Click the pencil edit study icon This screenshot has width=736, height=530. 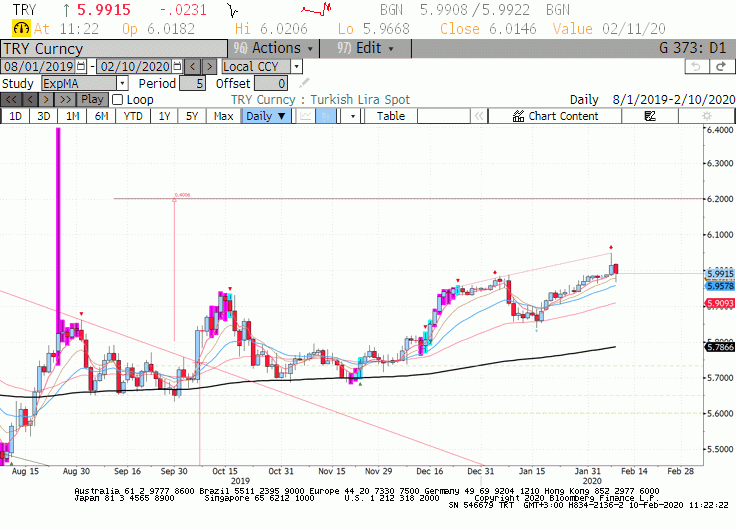[x=304, y=84]
